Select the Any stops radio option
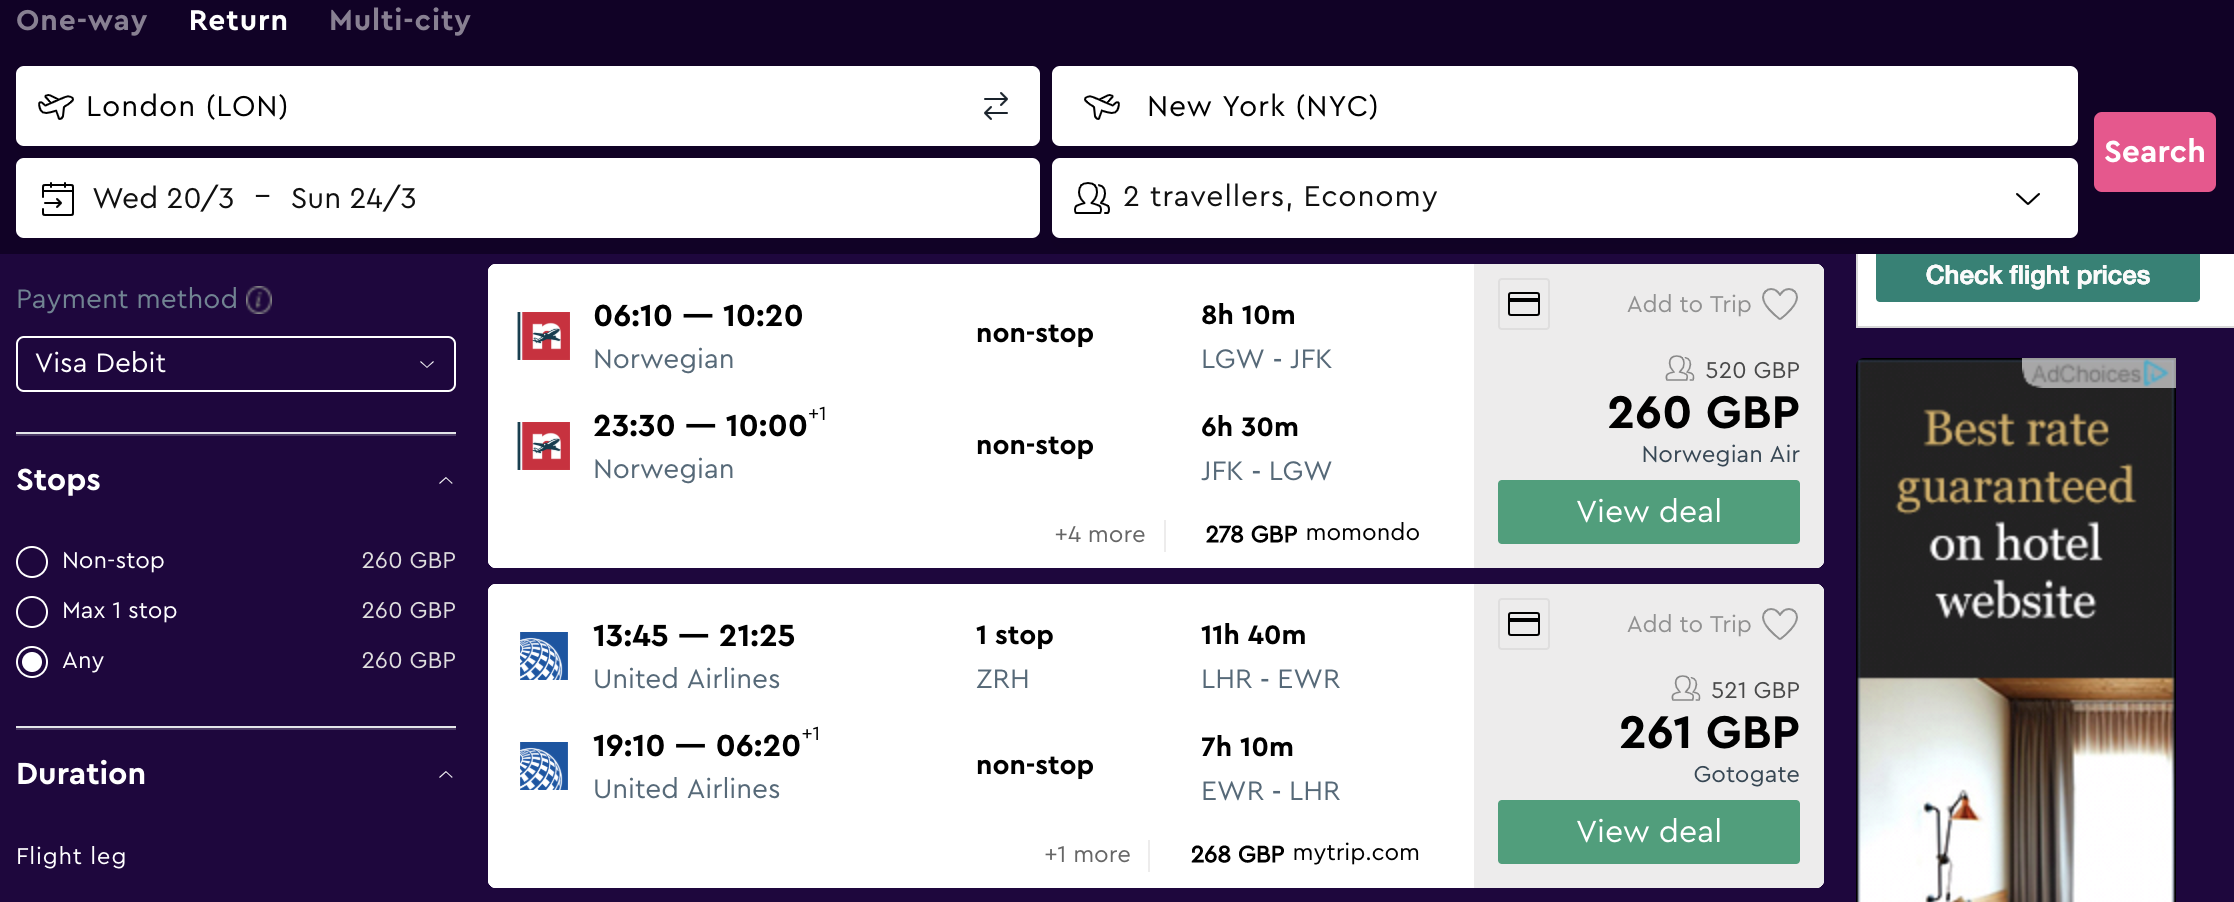Image resolution: width=2234 pixels, height=902 pixels. [x=32, y=661]
